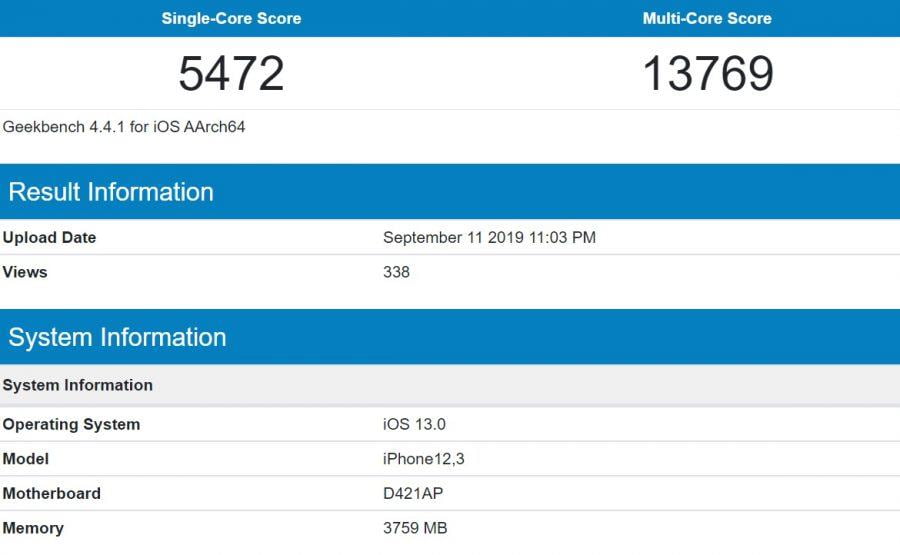Select the iPhone12,3 model value
The height and width of the screenshot is (555, 900).
click(x=424, y=459)
